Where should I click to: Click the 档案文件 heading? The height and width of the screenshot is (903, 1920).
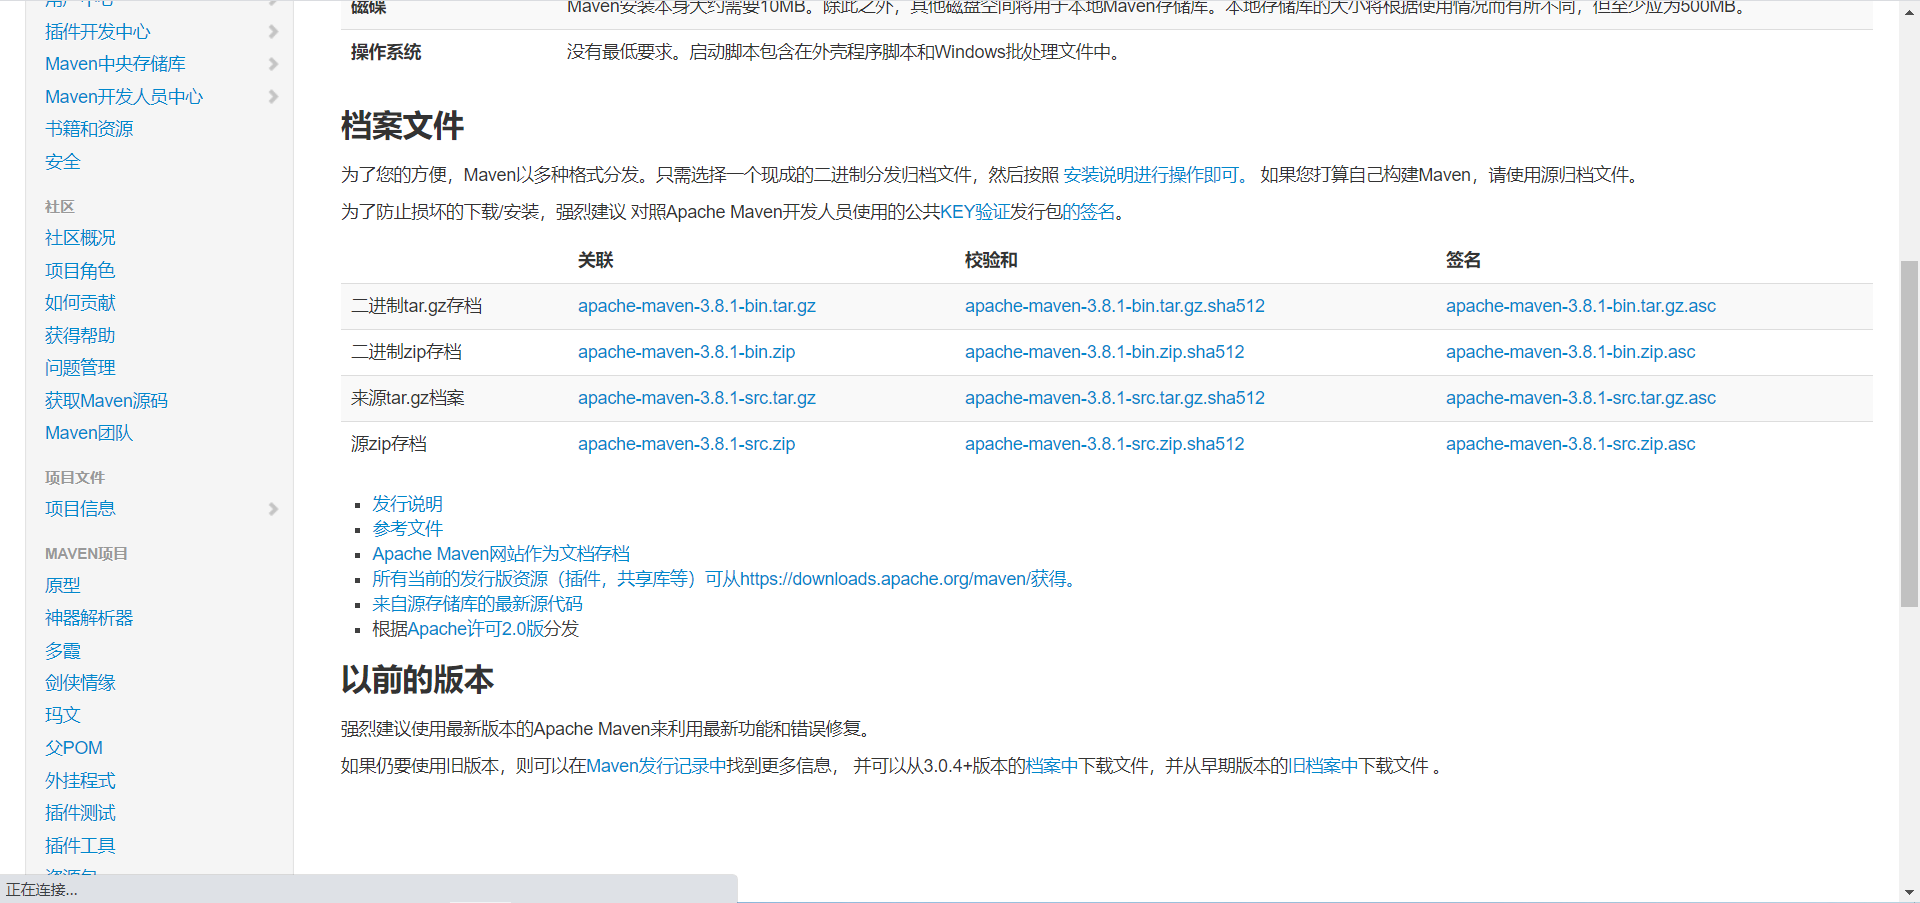(402, 126)
